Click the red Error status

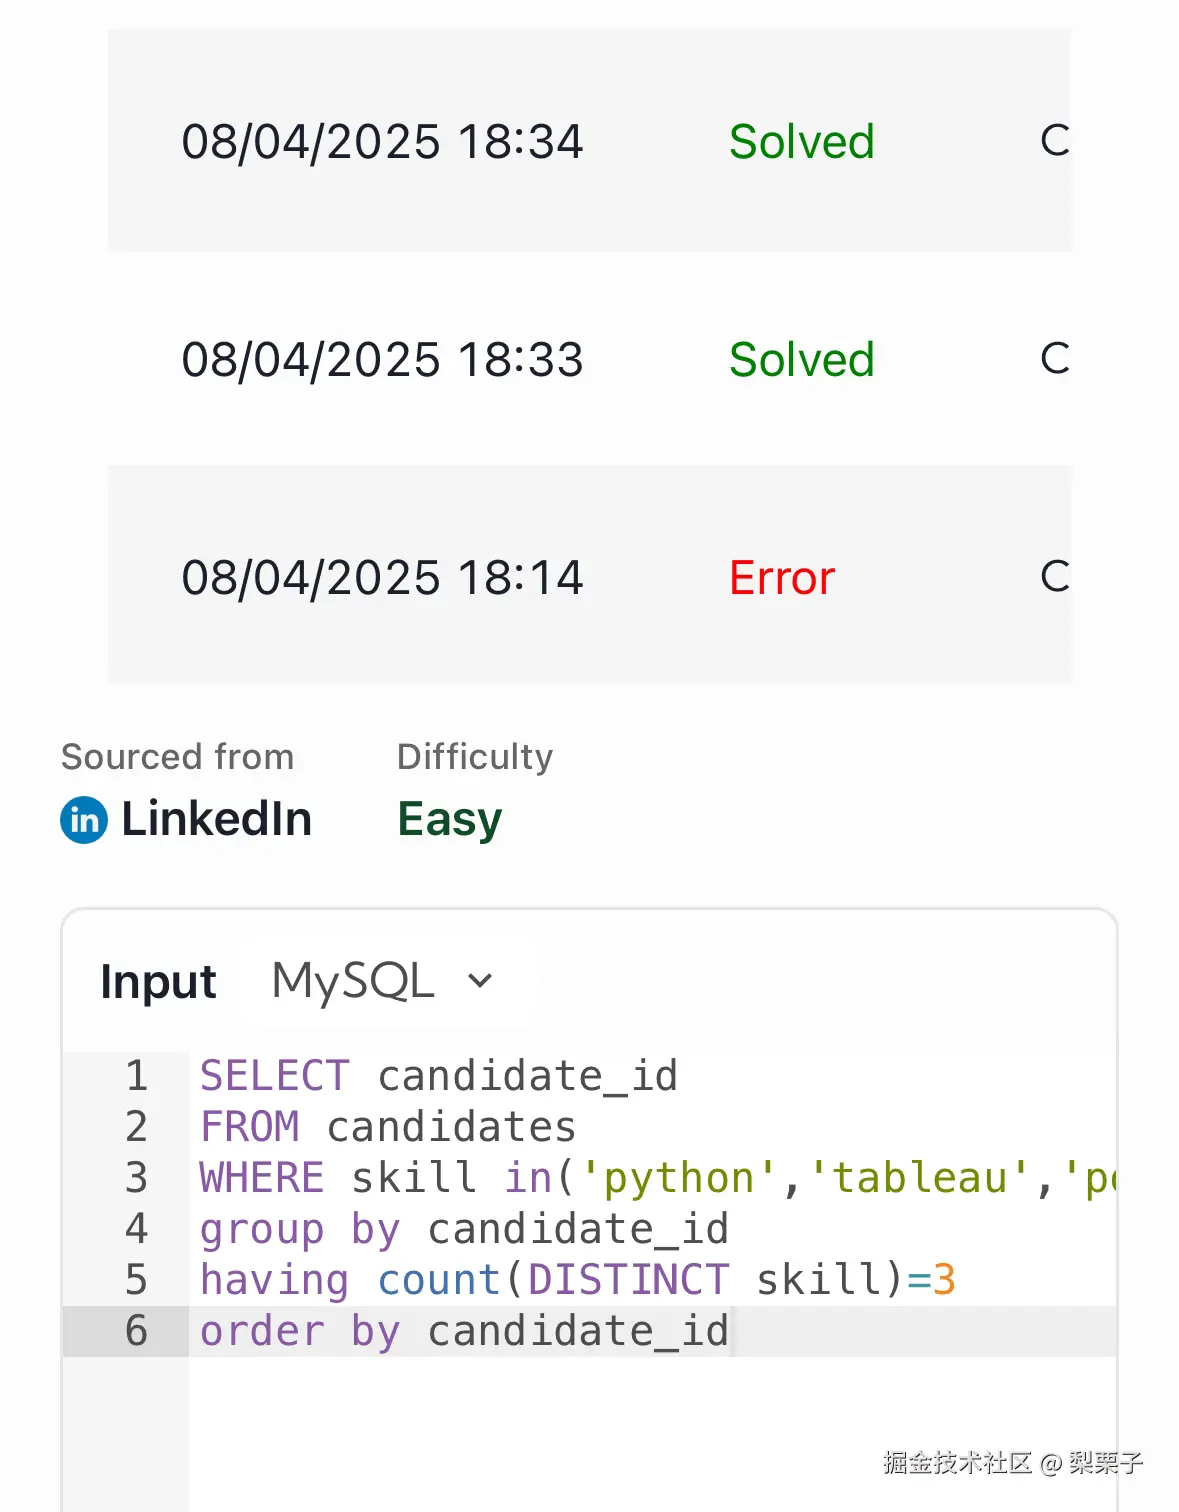click(x=782, y=578)
